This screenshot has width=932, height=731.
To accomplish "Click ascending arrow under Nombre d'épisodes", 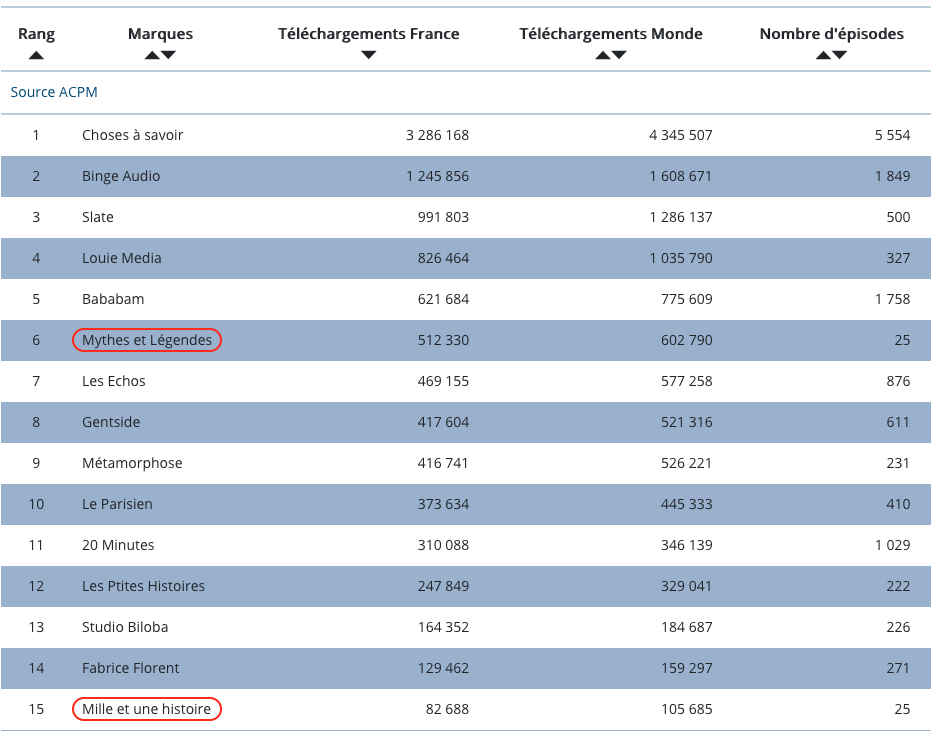I will pos(823,55).
